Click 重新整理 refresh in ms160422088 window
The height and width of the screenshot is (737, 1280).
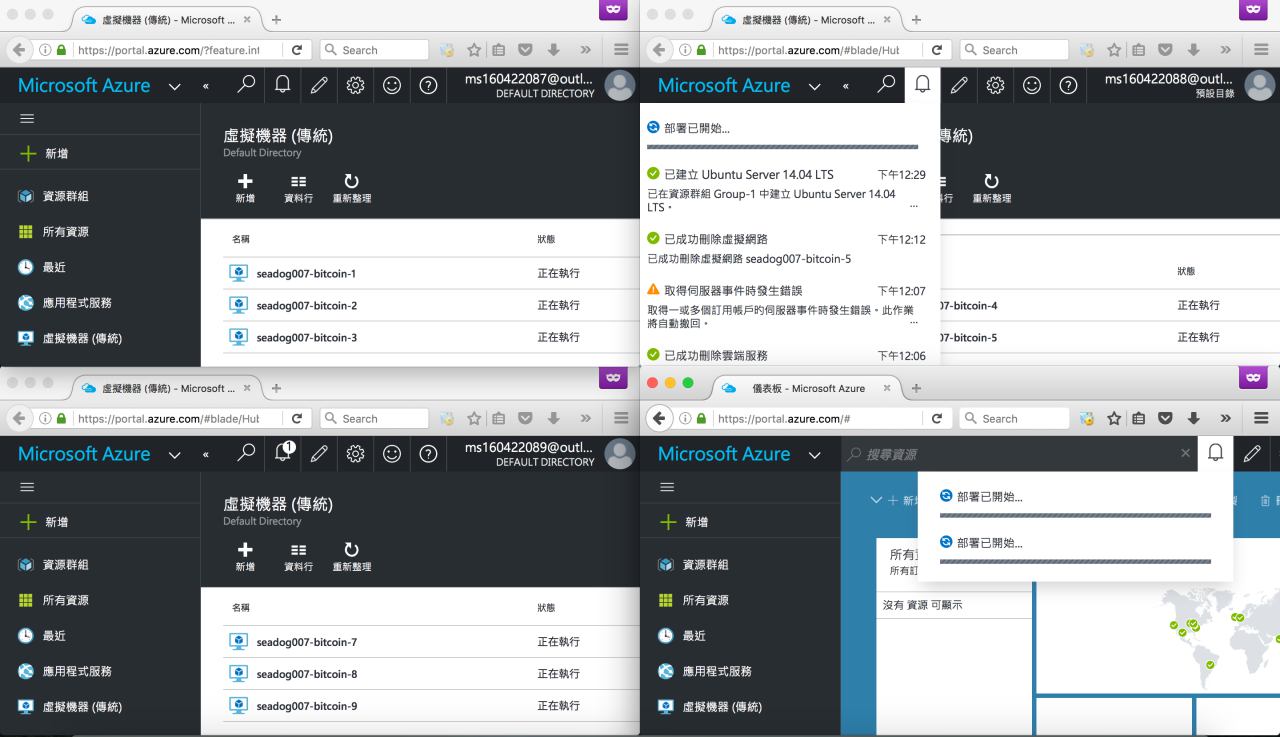pyautogui.click(x=991, y=188)
